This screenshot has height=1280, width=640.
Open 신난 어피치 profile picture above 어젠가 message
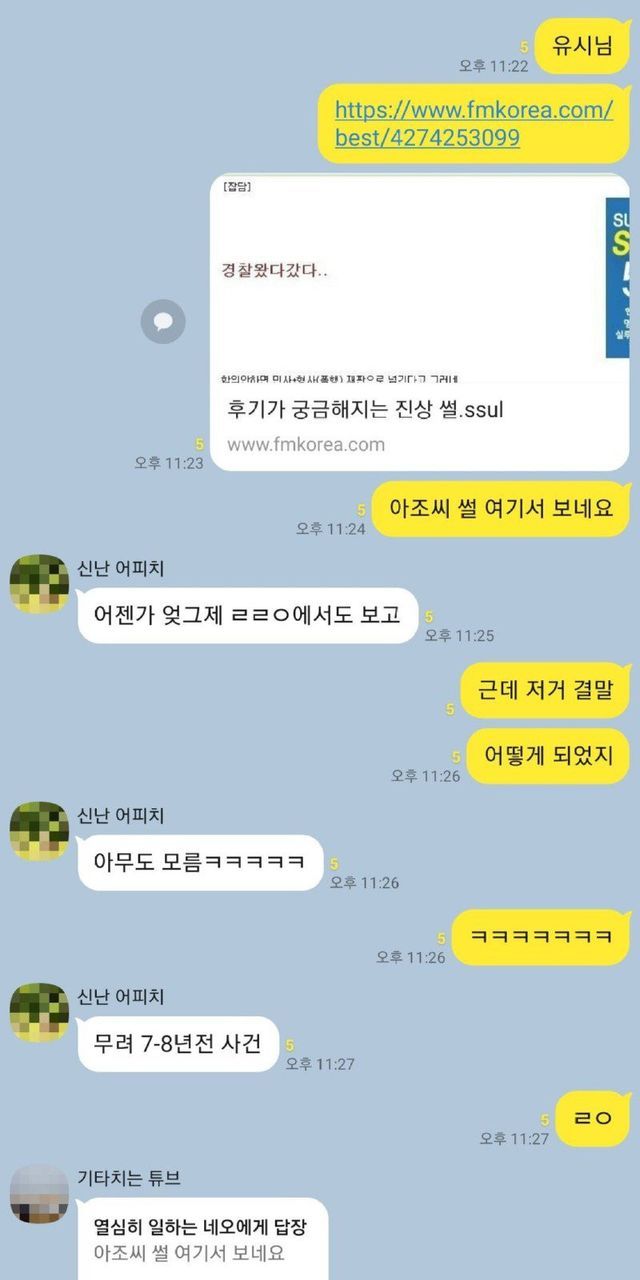point(39,583)
